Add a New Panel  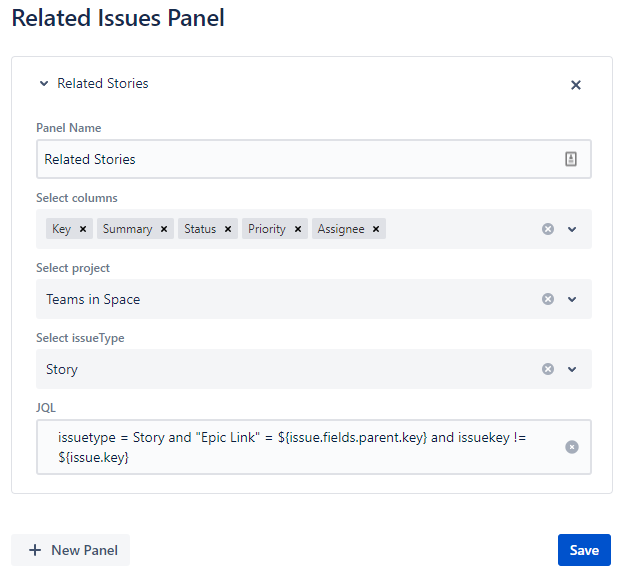click(x=71, y=550)
